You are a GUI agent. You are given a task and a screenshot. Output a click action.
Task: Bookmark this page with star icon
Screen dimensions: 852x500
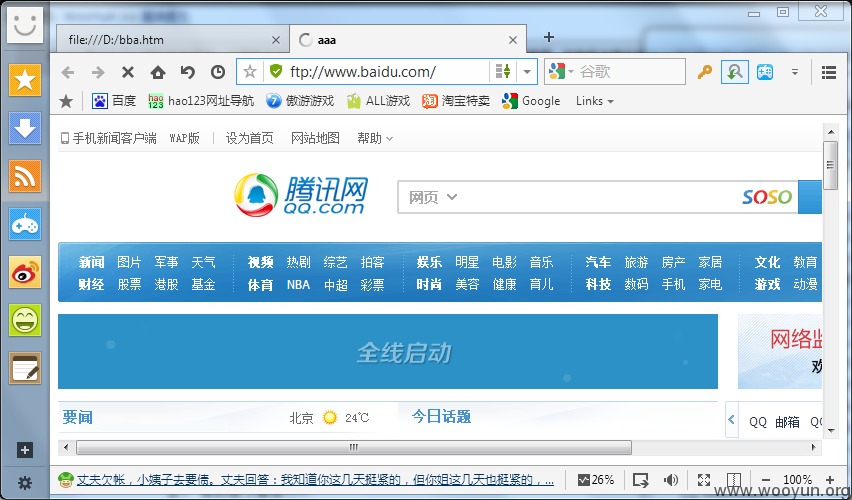click(x=250, y=71)
